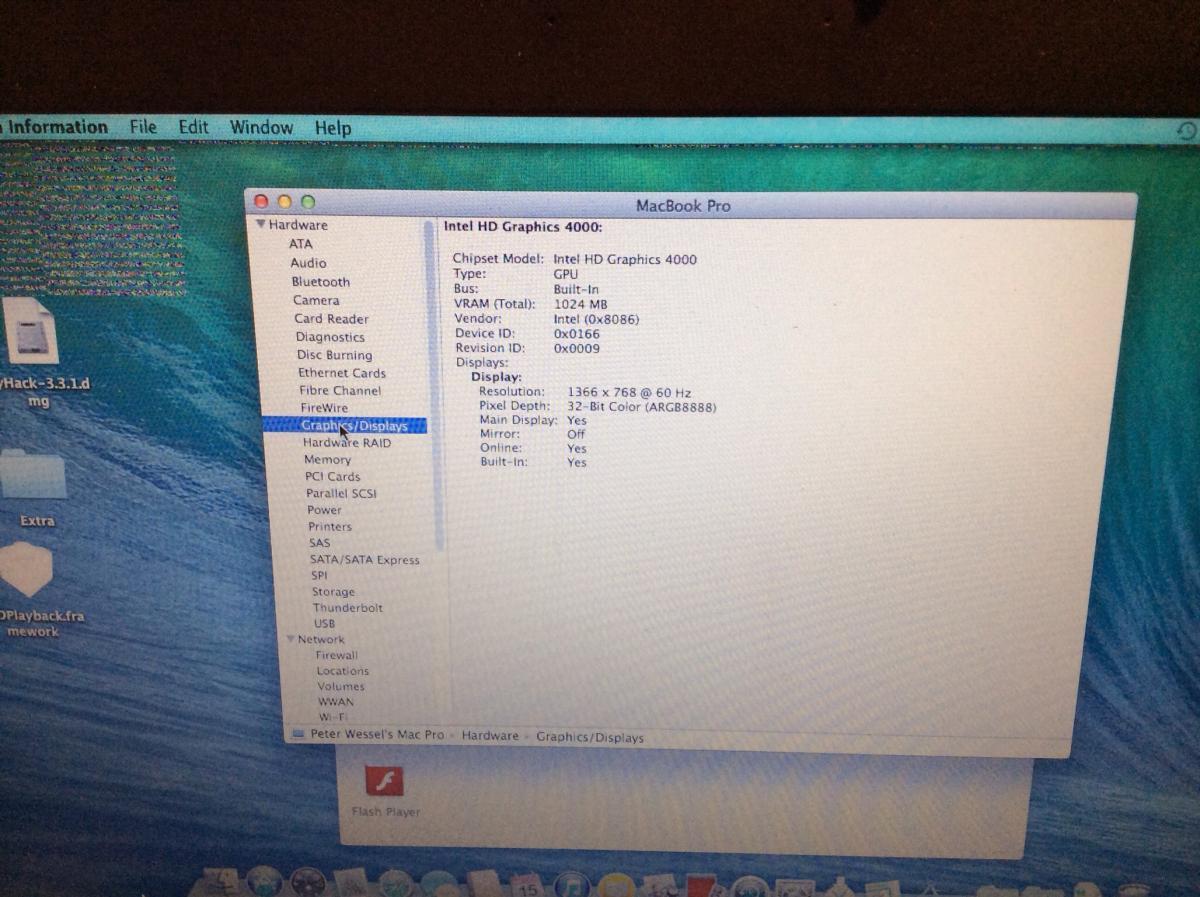Select SPI in the sidebar
Viewport: 1200px width, 897px height.
pyautogui.click(x=319, y=576)
